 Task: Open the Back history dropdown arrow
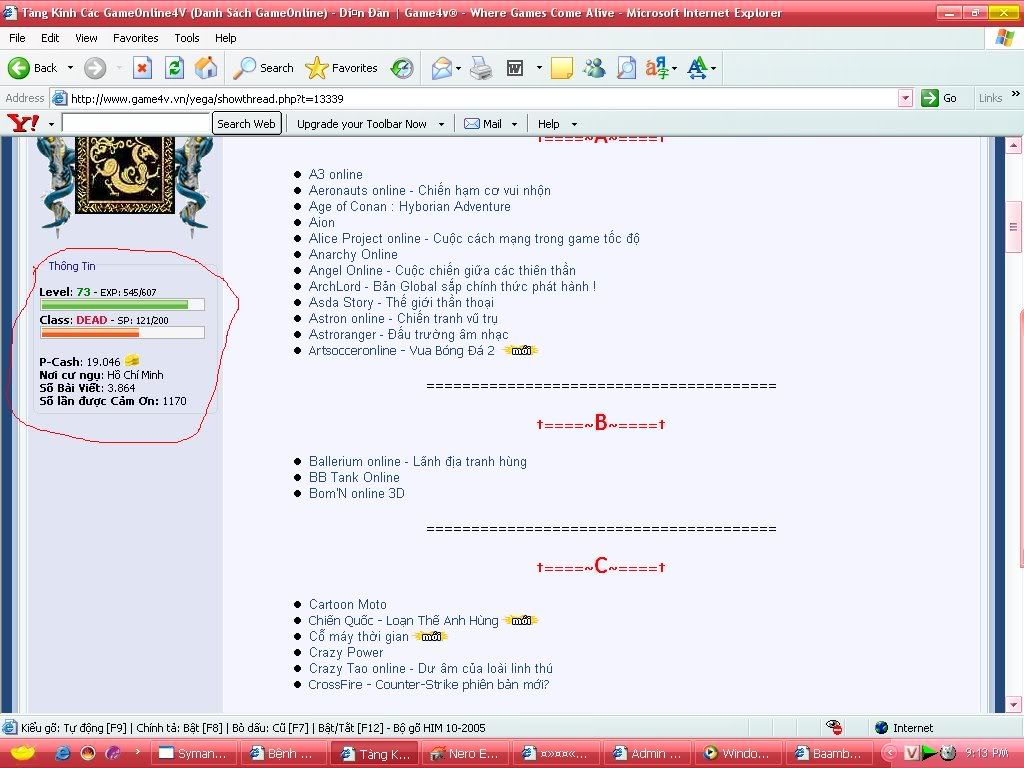71,68
